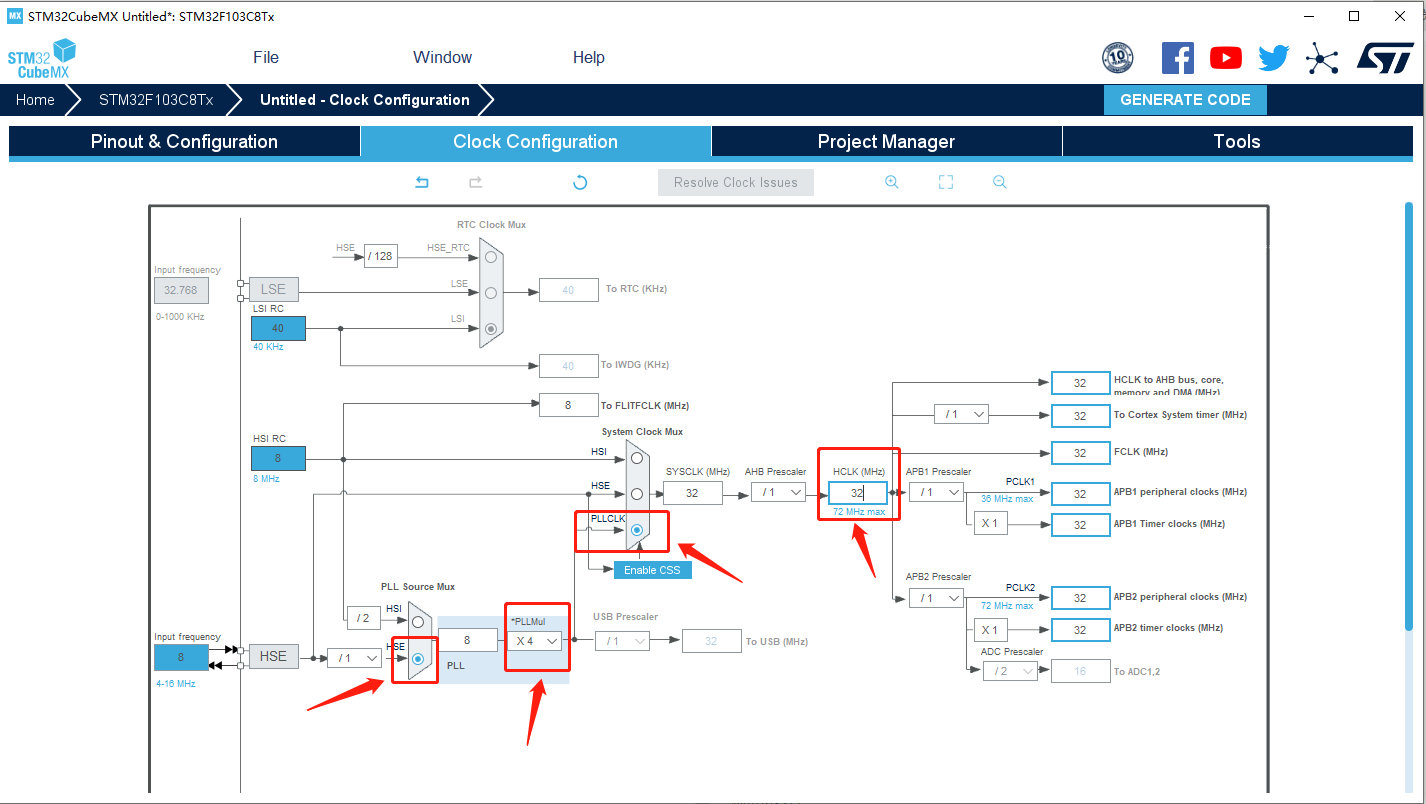Select HSE in the System Clock Mux
This screenshot has width=1426, height=804.
point(636,494)
